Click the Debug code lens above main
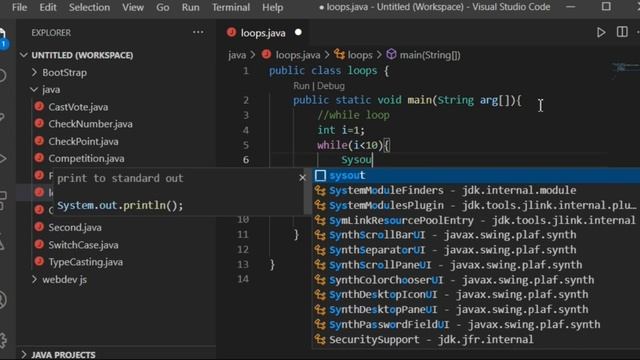640x360 pixels. [331, 86]
